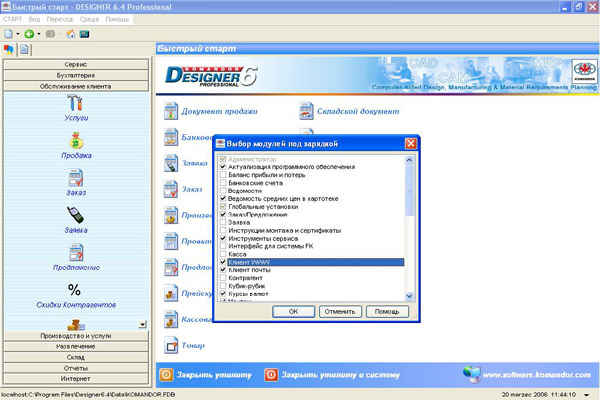This screenshot has width=600, height=400.
Task: Open Скидки Контрагентов percent icon
Action: (74, 290)
